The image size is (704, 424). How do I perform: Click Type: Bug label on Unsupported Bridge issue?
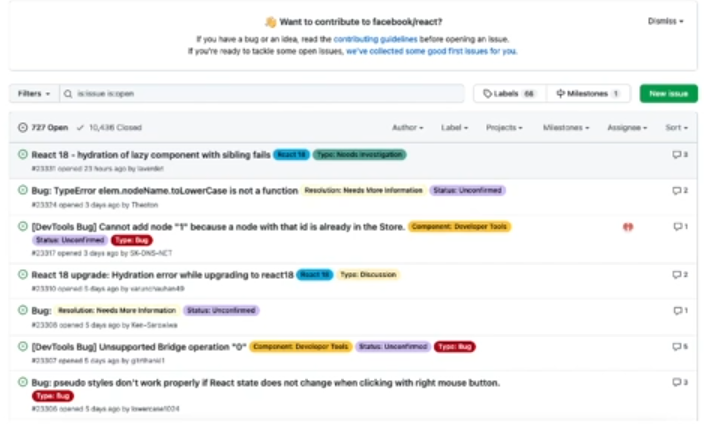tap(455, 346)
